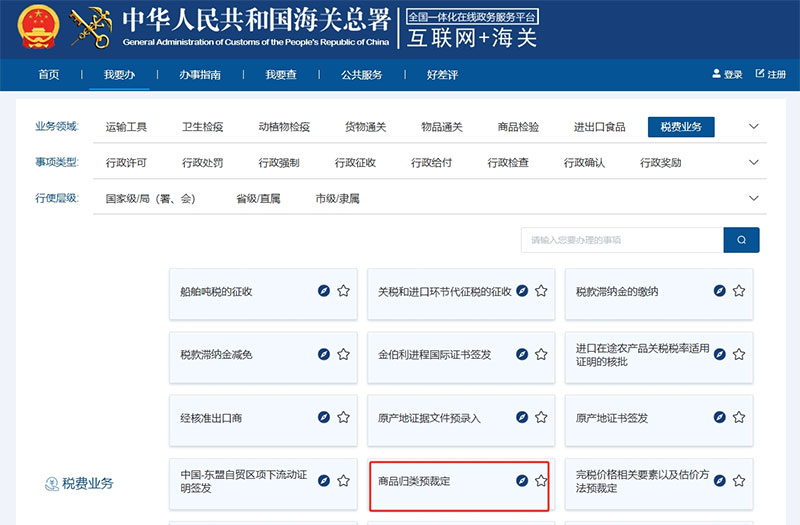
Task: Expand the 业务领域 filter row chevron
Action: coord(754,127)
